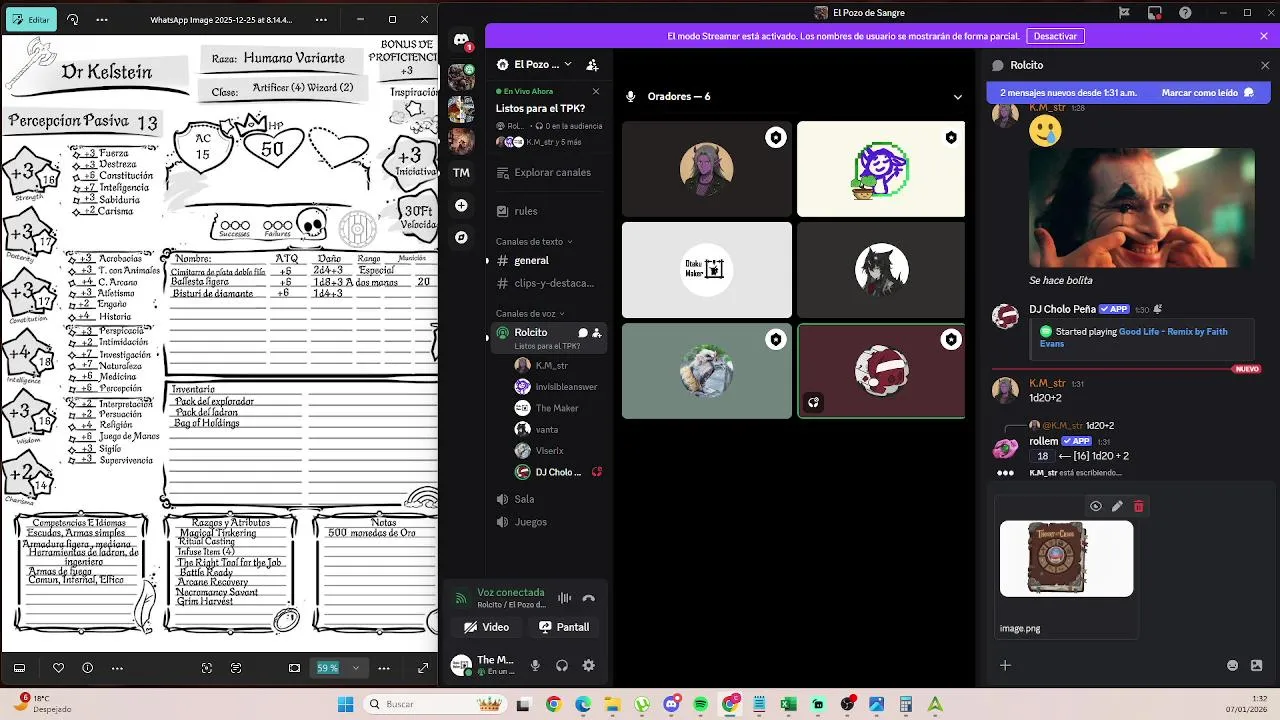Click the taskbar Buscar search box
Screen dimensions: 1280x720
coord(435,704)
